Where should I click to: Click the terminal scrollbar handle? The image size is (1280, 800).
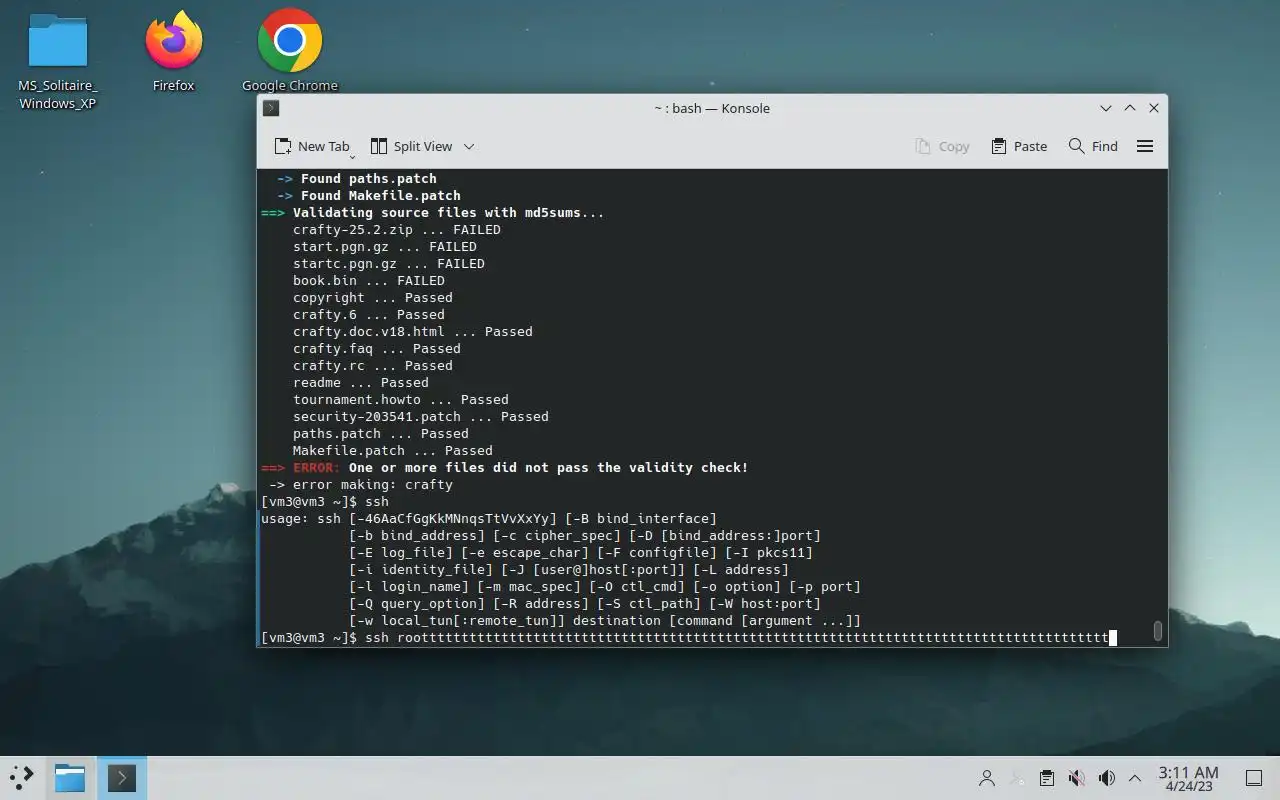(1158, 631)
